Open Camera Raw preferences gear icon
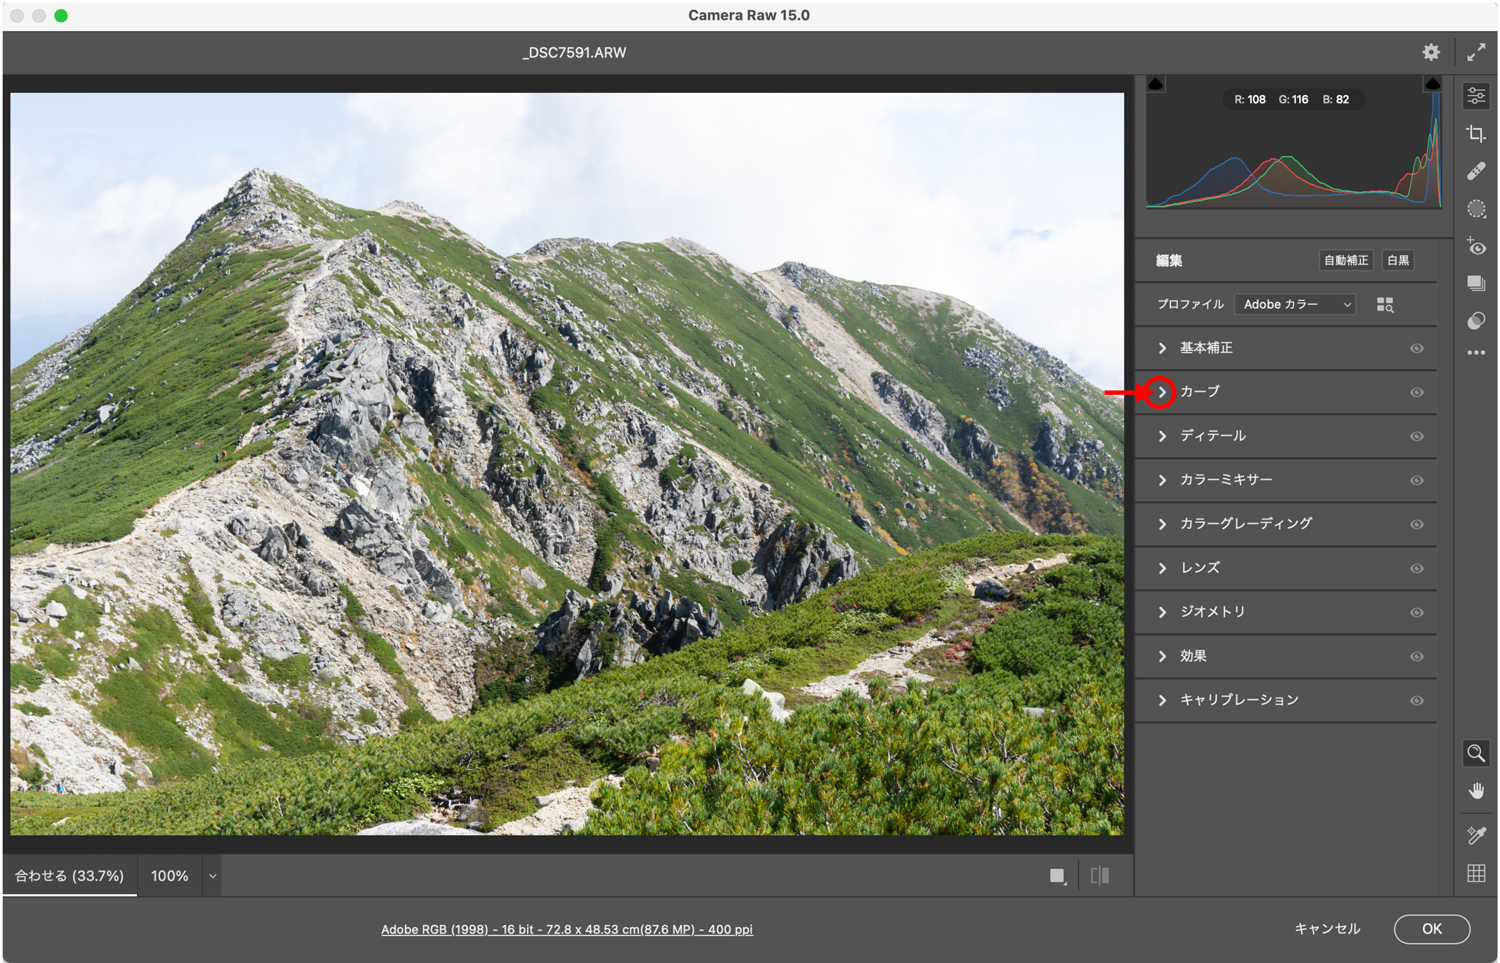 pyautogui.click(x=1431, y=52)
